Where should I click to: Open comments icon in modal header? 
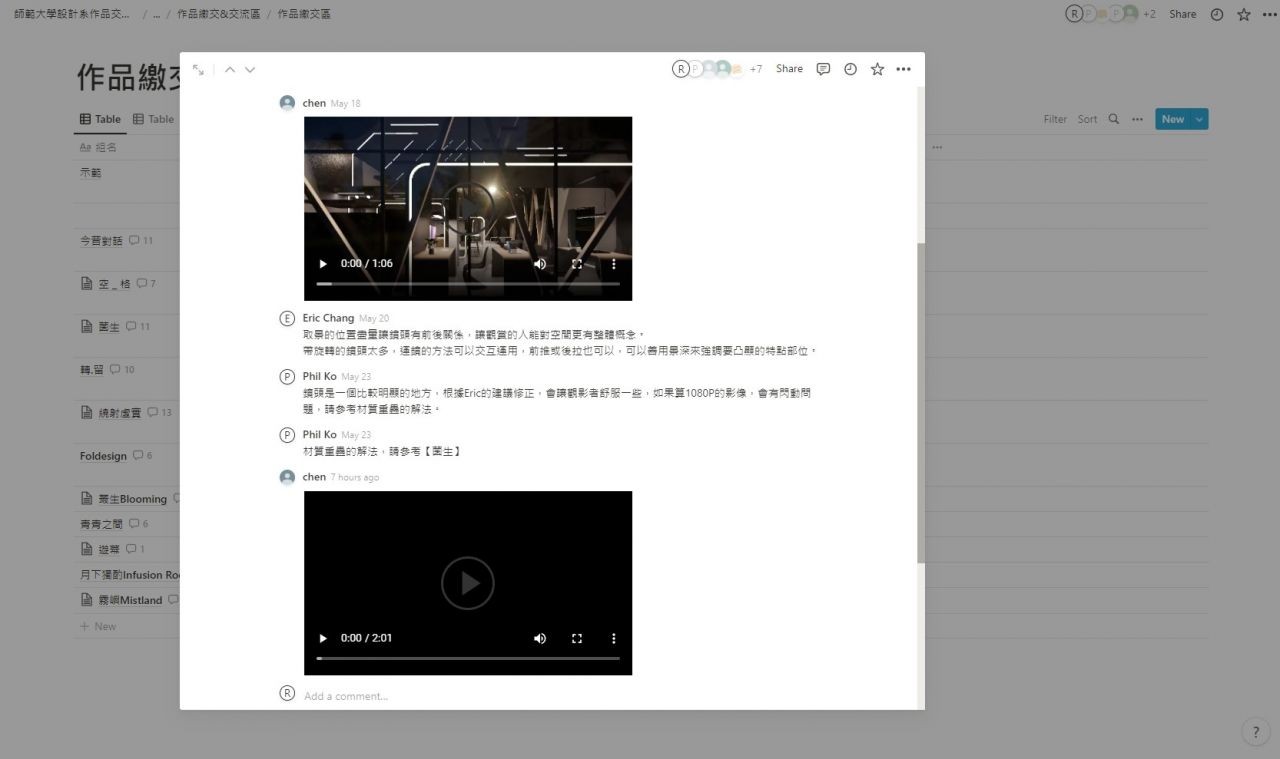click(823, 69)
